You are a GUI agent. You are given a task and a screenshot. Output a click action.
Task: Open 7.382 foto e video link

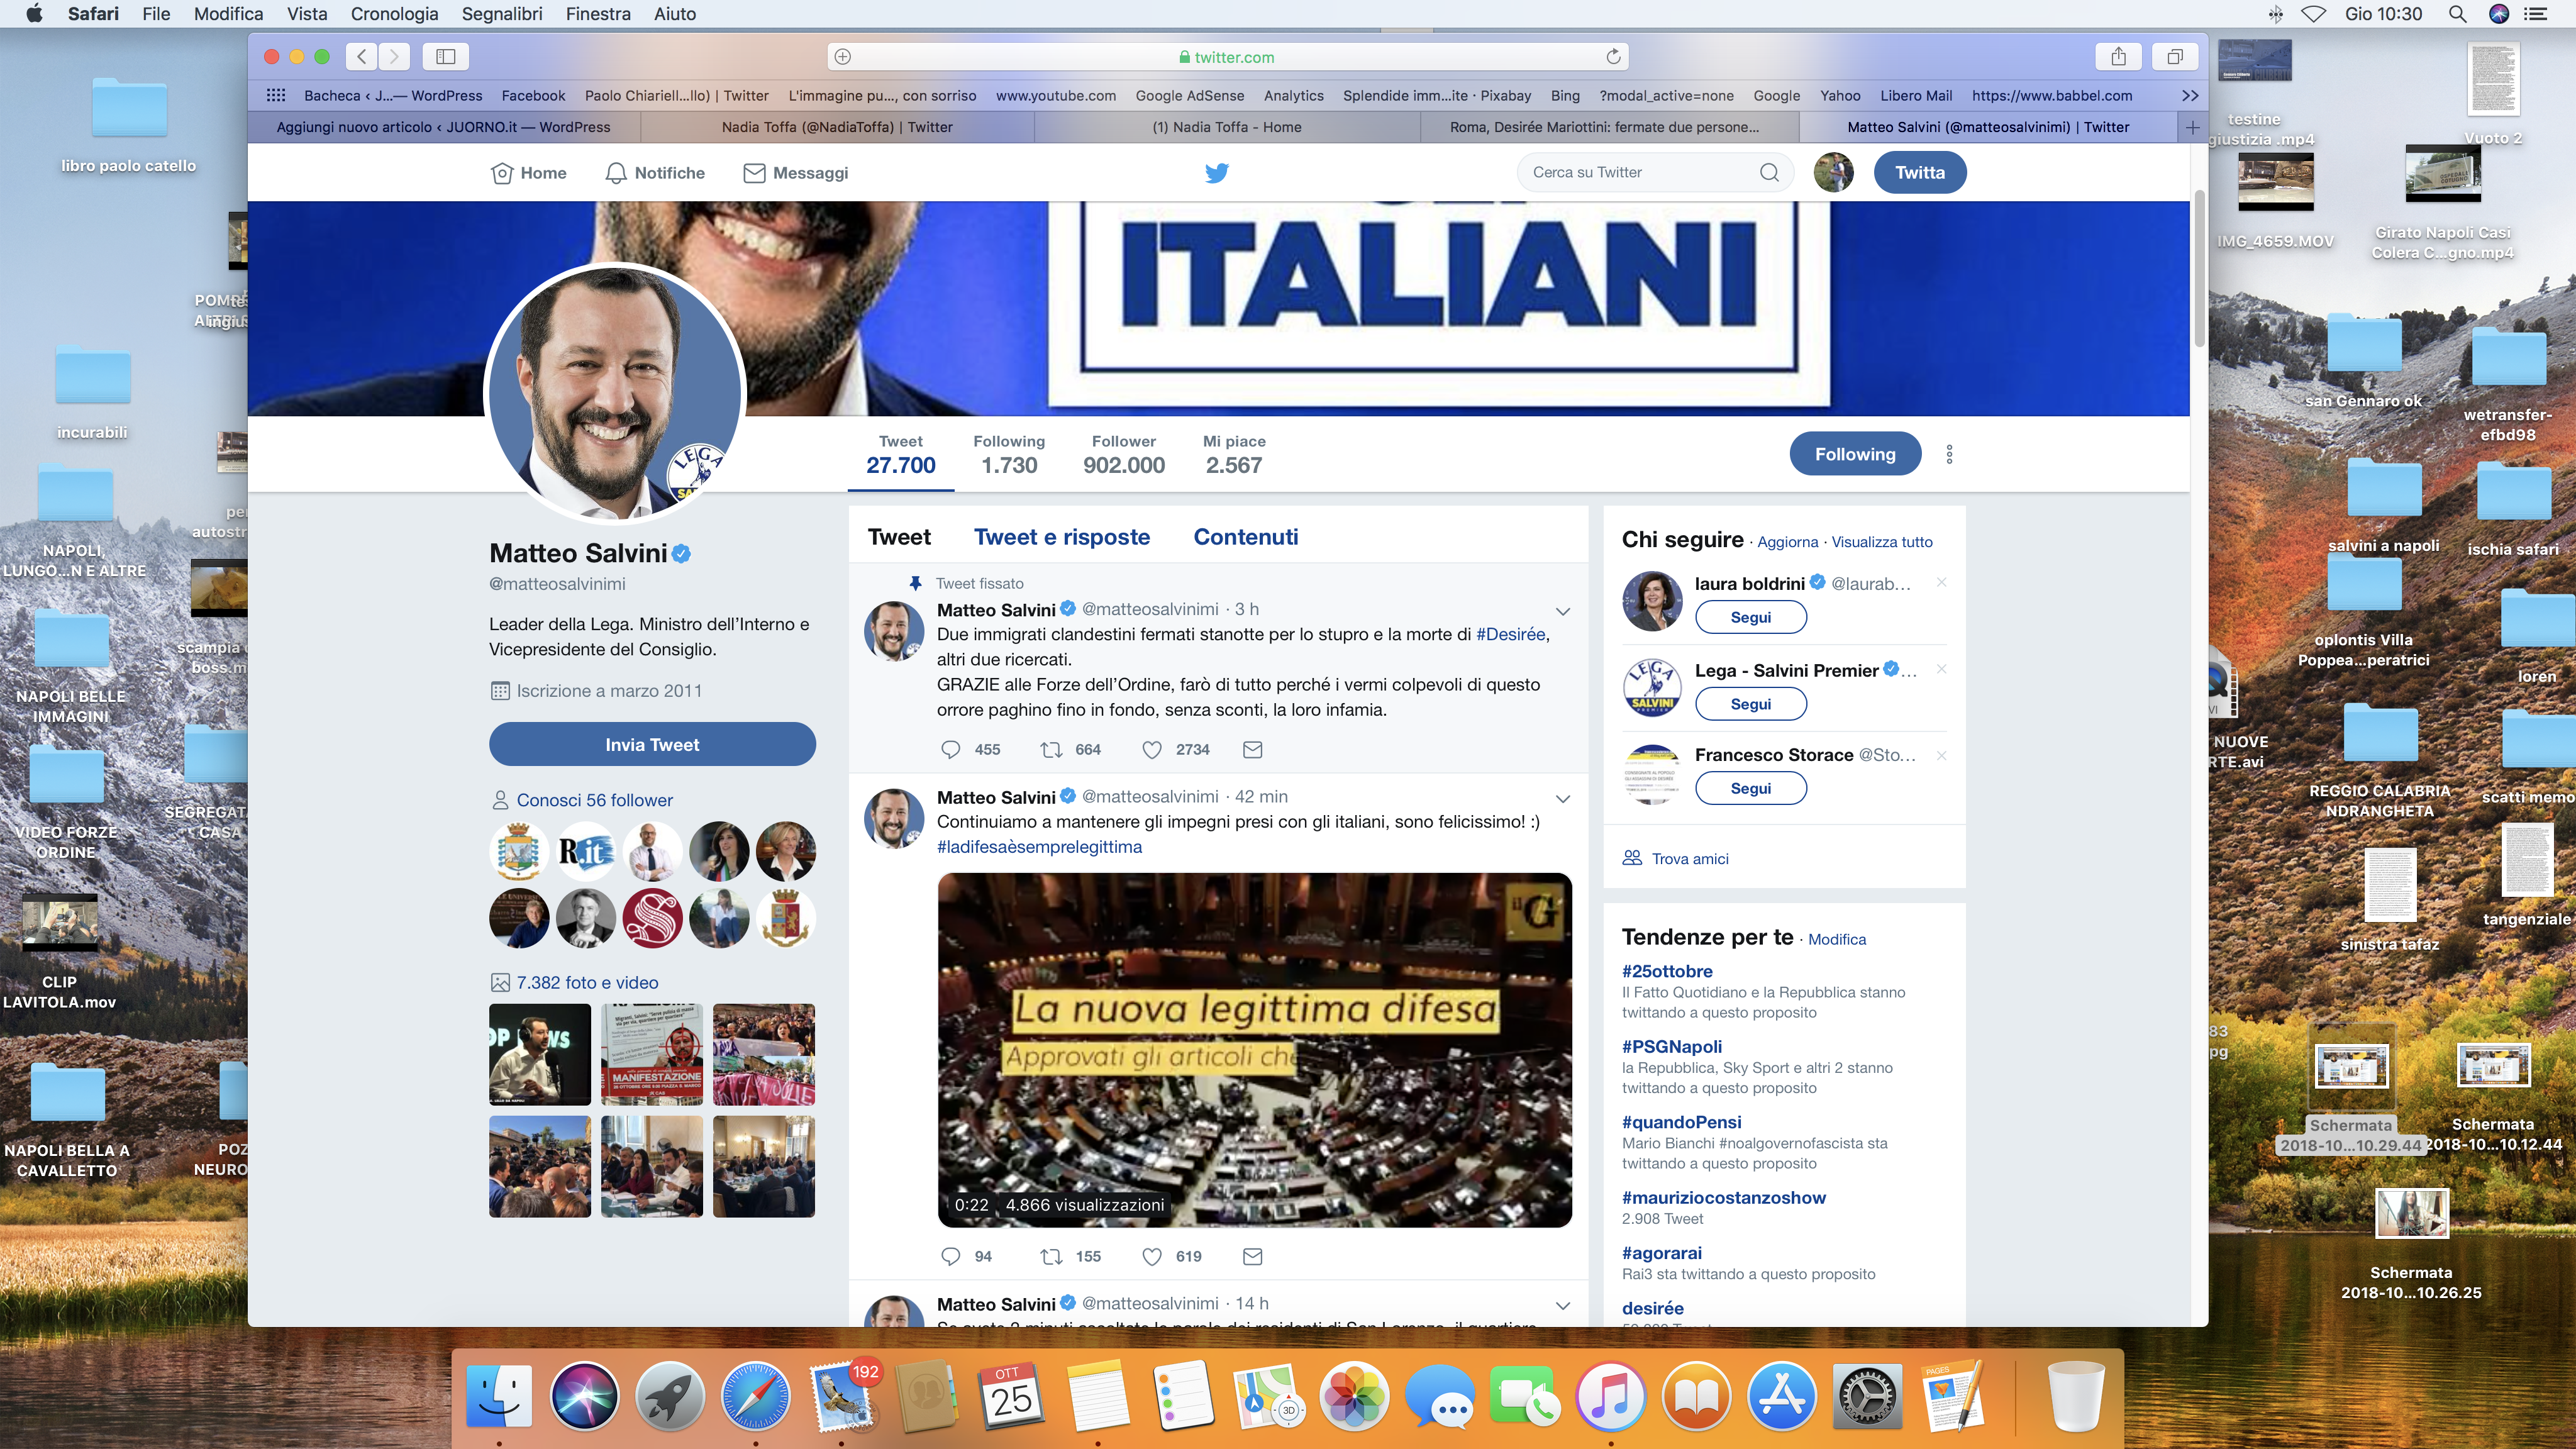(587, 983)
